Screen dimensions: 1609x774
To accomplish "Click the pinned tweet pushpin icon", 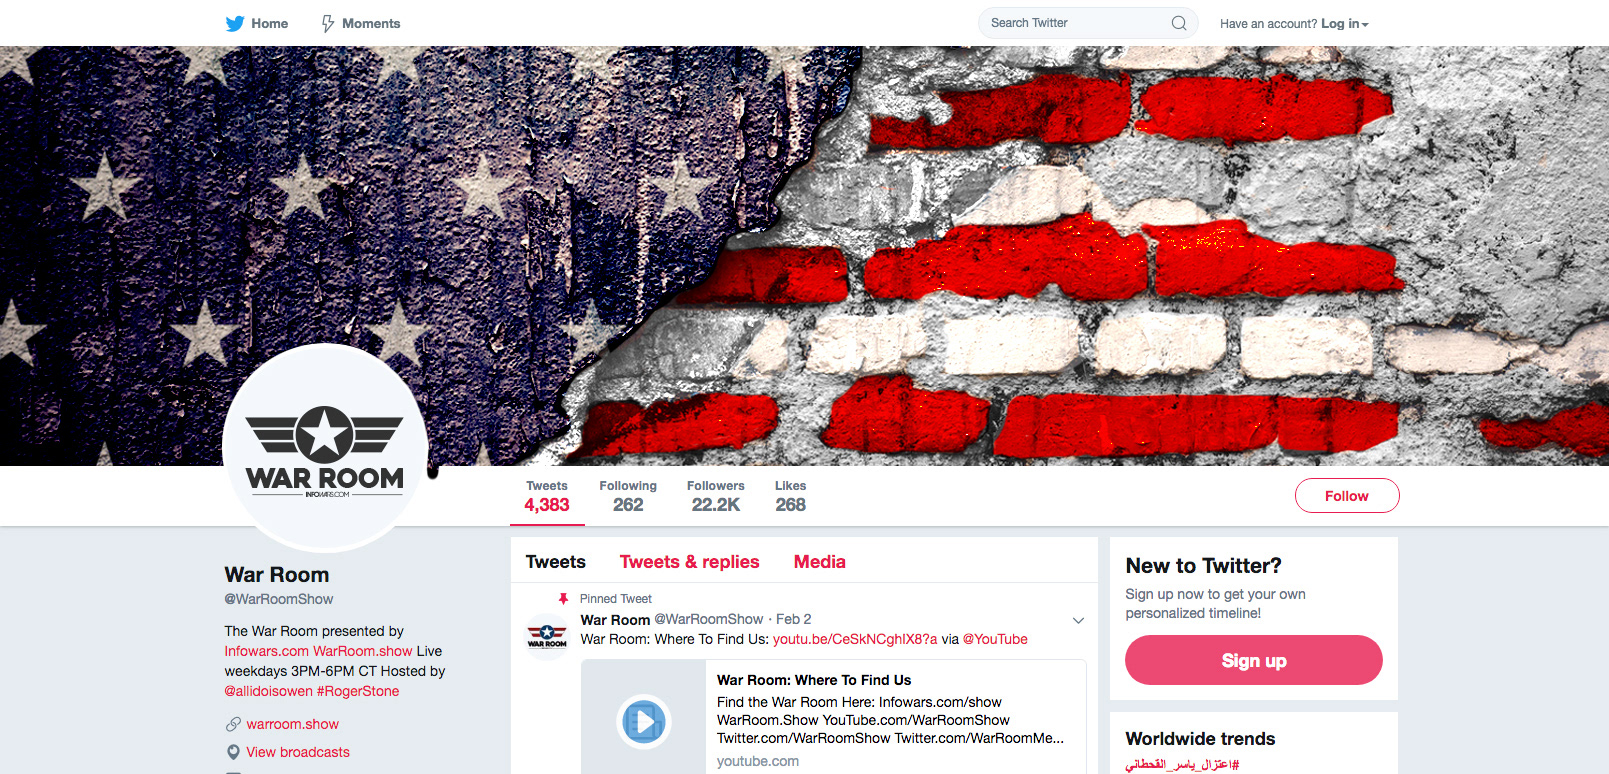I will [x=563, y=599].
